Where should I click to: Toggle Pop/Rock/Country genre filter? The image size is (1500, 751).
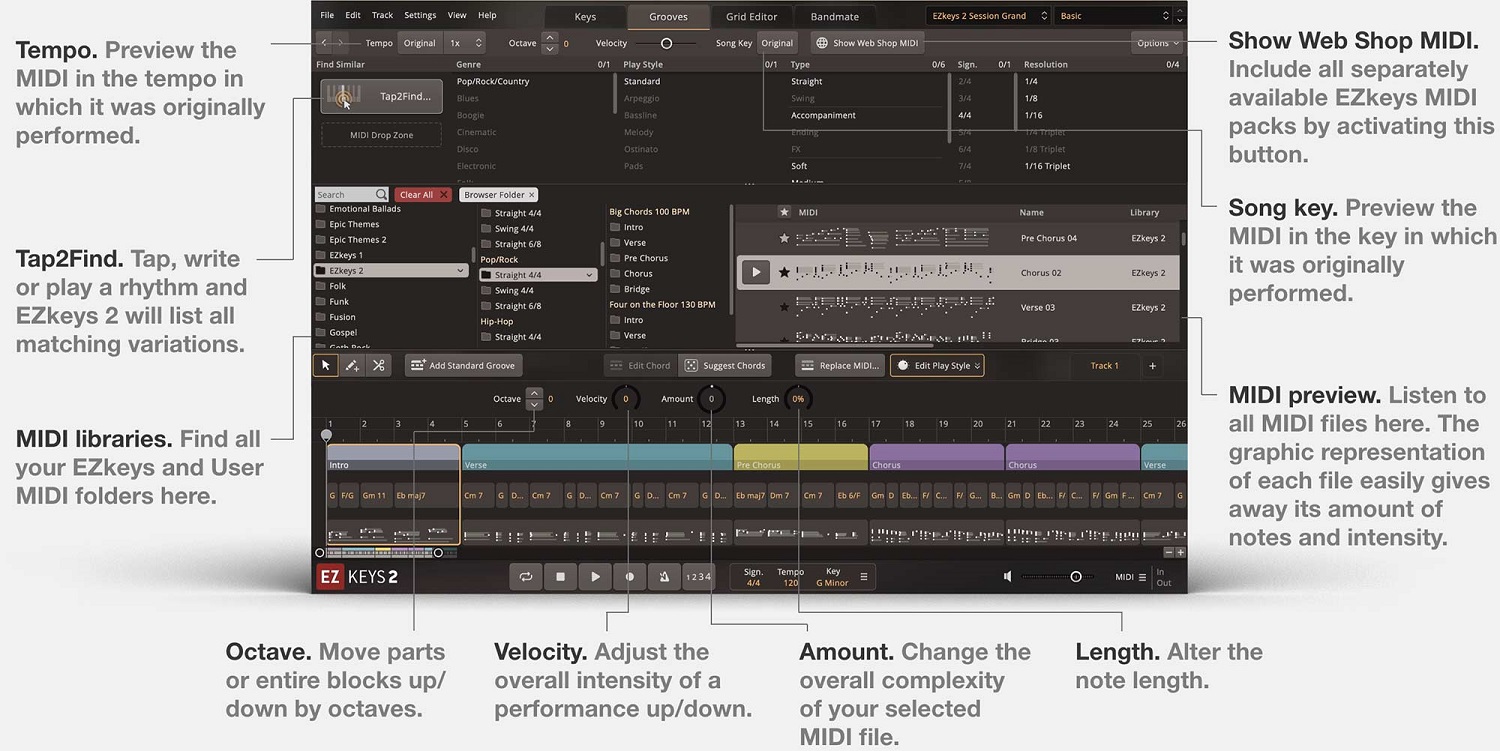point(493,81)
